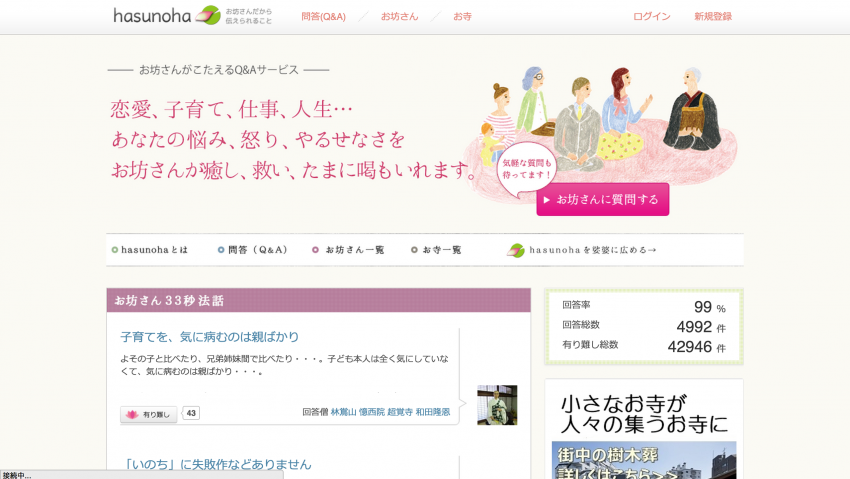
Task: Click the play arrow on お坊さんに質問する
Action: pyautogui.click(x=547, y=200)
